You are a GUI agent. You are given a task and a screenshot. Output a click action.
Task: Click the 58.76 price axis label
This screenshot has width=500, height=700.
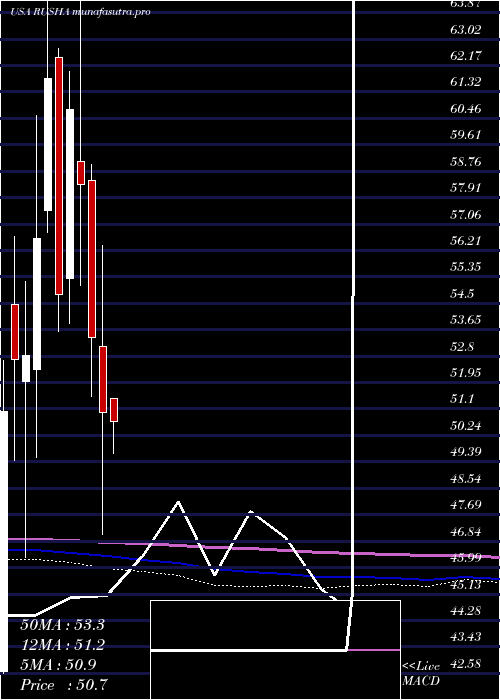[466, 162]
